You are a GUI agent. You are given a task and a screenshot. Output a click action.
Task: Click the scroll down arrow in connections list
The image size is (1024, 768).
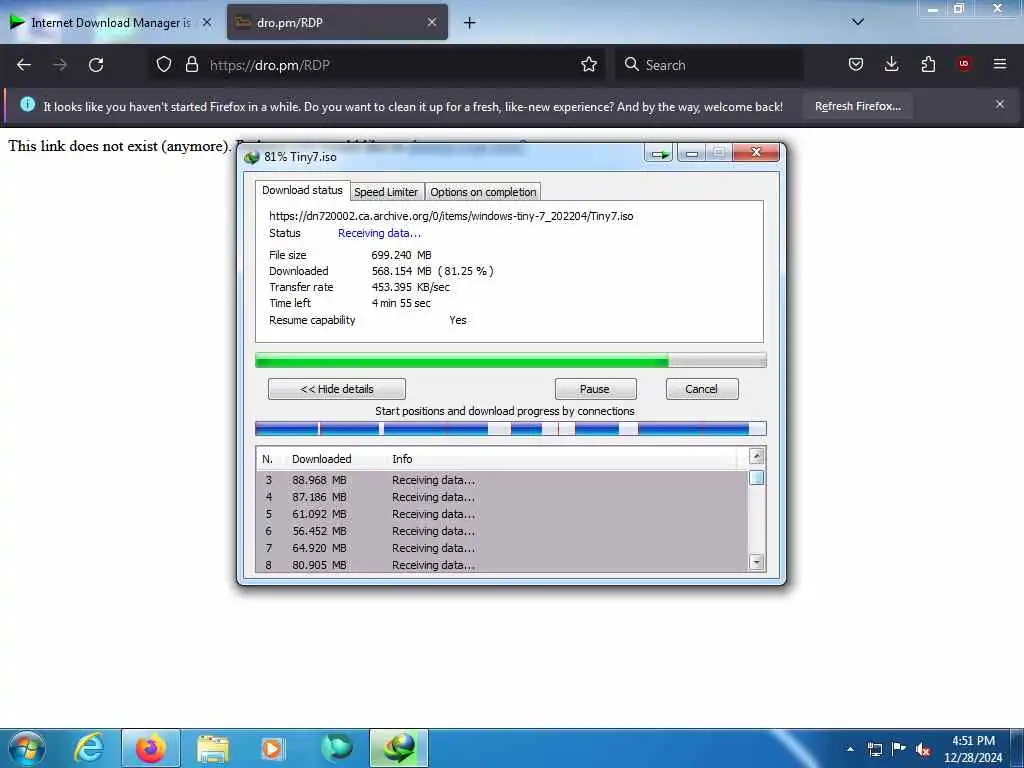coord(756,562)
